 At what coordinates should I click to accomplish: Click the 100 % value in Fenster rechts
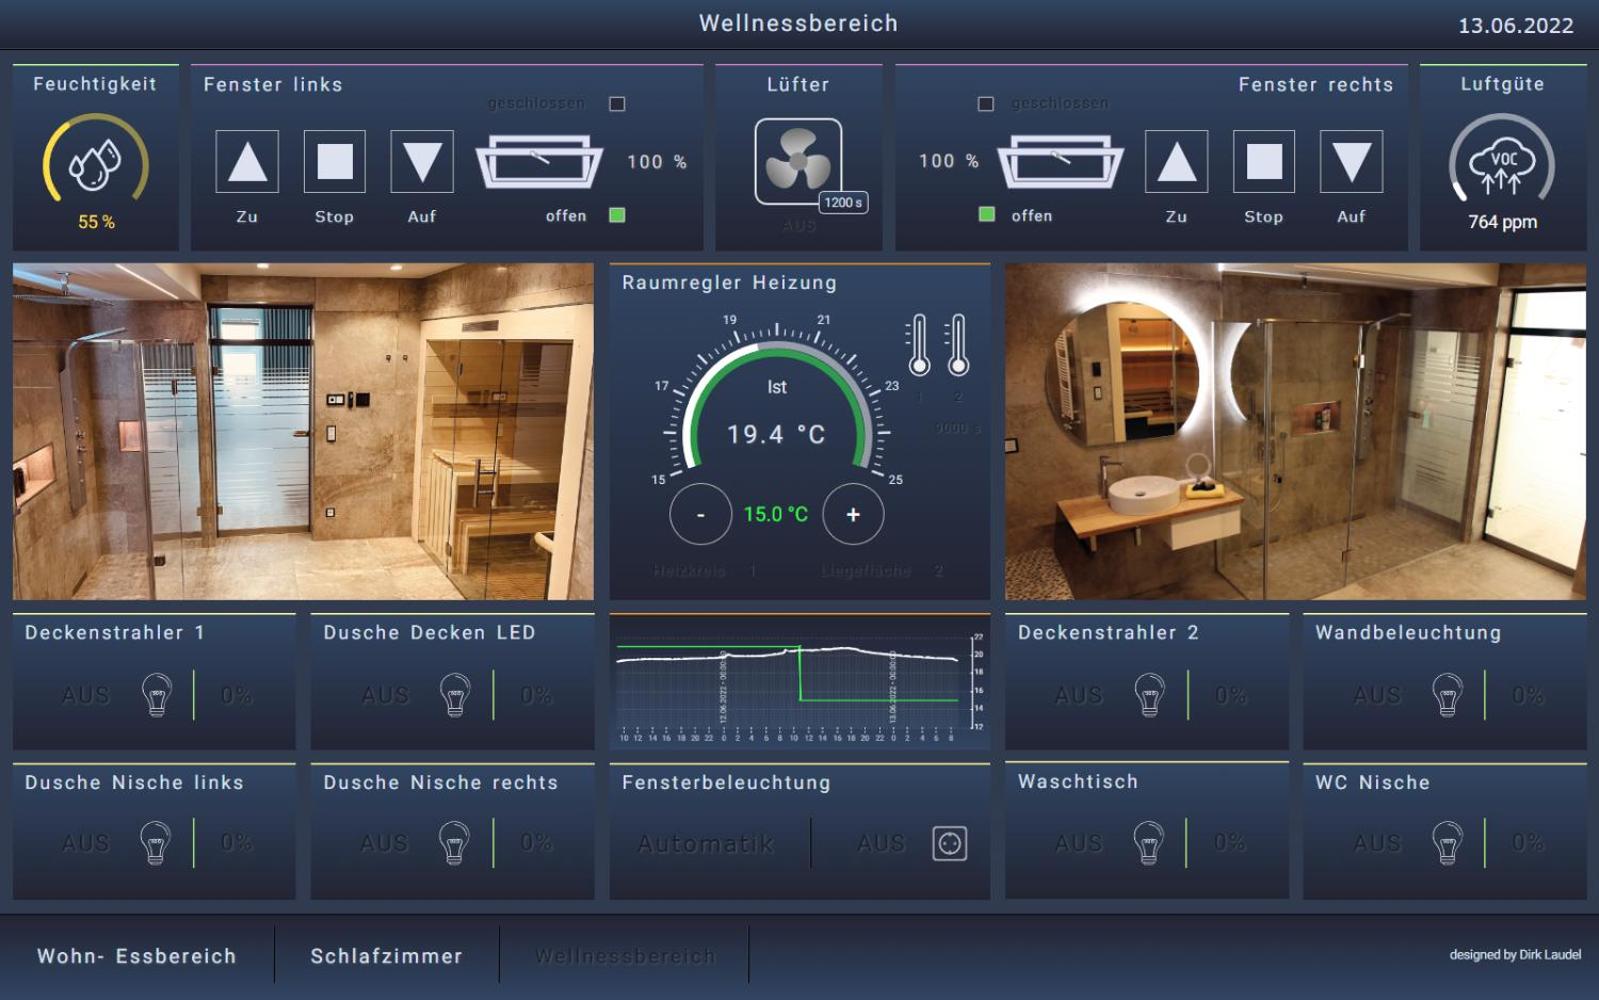click(949, 161)
